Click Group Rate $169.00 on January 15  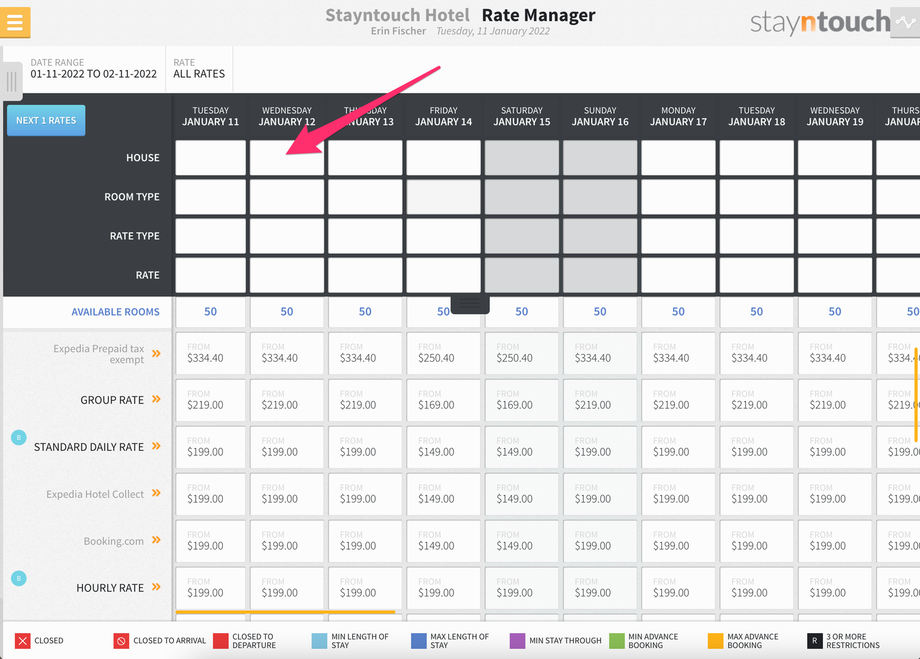[x=522, y=400]
